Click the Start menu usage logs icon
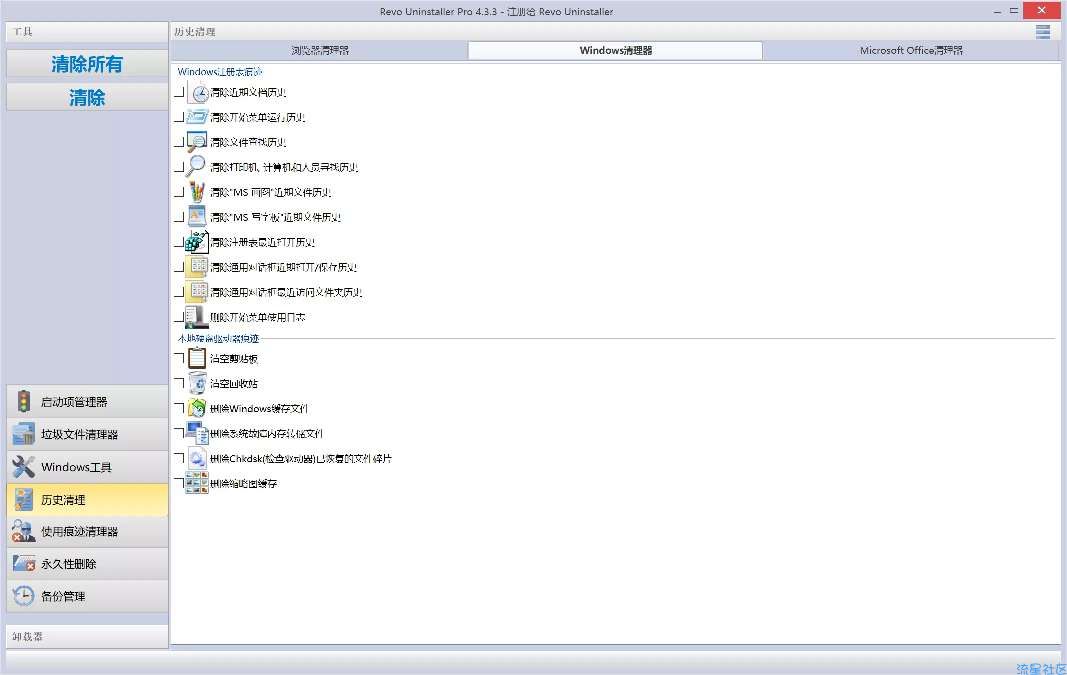This screenshot has height=675, width=1067. click(197, 317)
